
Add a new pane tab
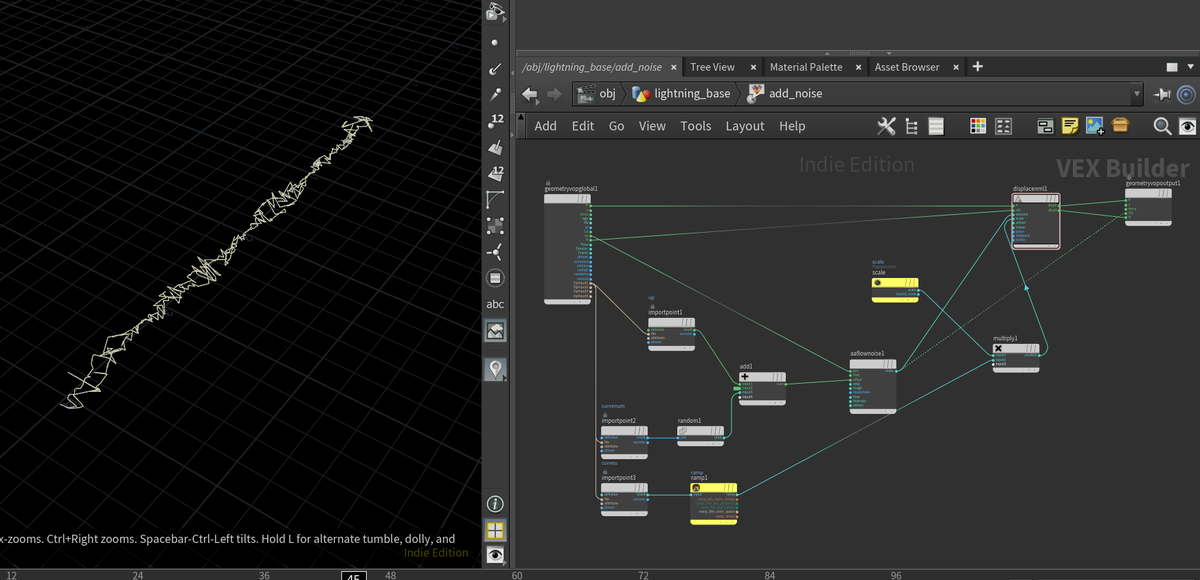[978, 67]
